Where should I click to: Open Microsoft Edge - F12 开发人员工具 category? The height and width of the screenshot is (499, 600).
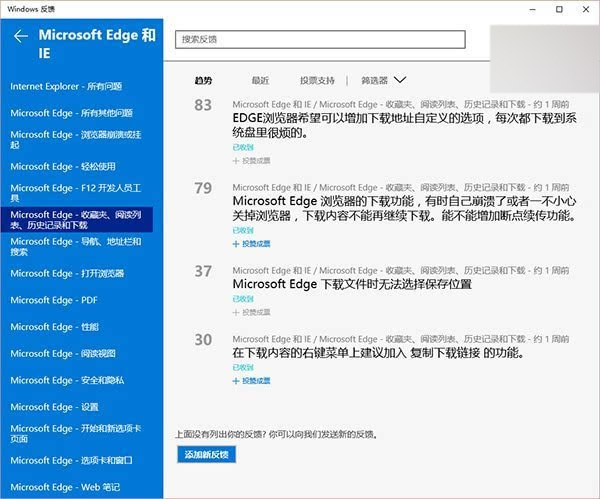(x=76, y=193)
